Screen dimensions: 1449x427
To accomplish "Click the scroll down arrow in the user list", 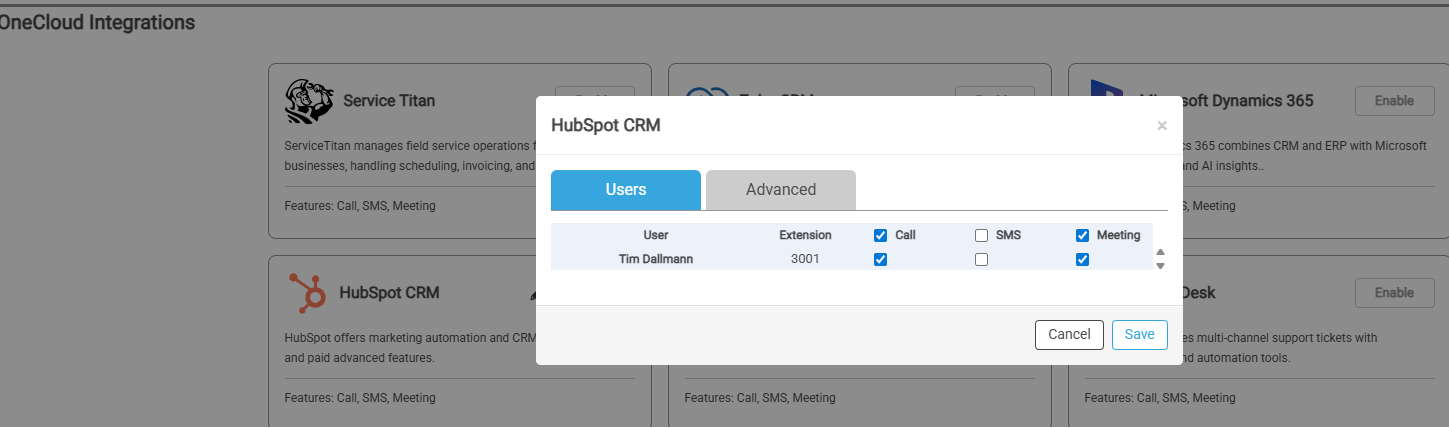I will (1160, 266).
